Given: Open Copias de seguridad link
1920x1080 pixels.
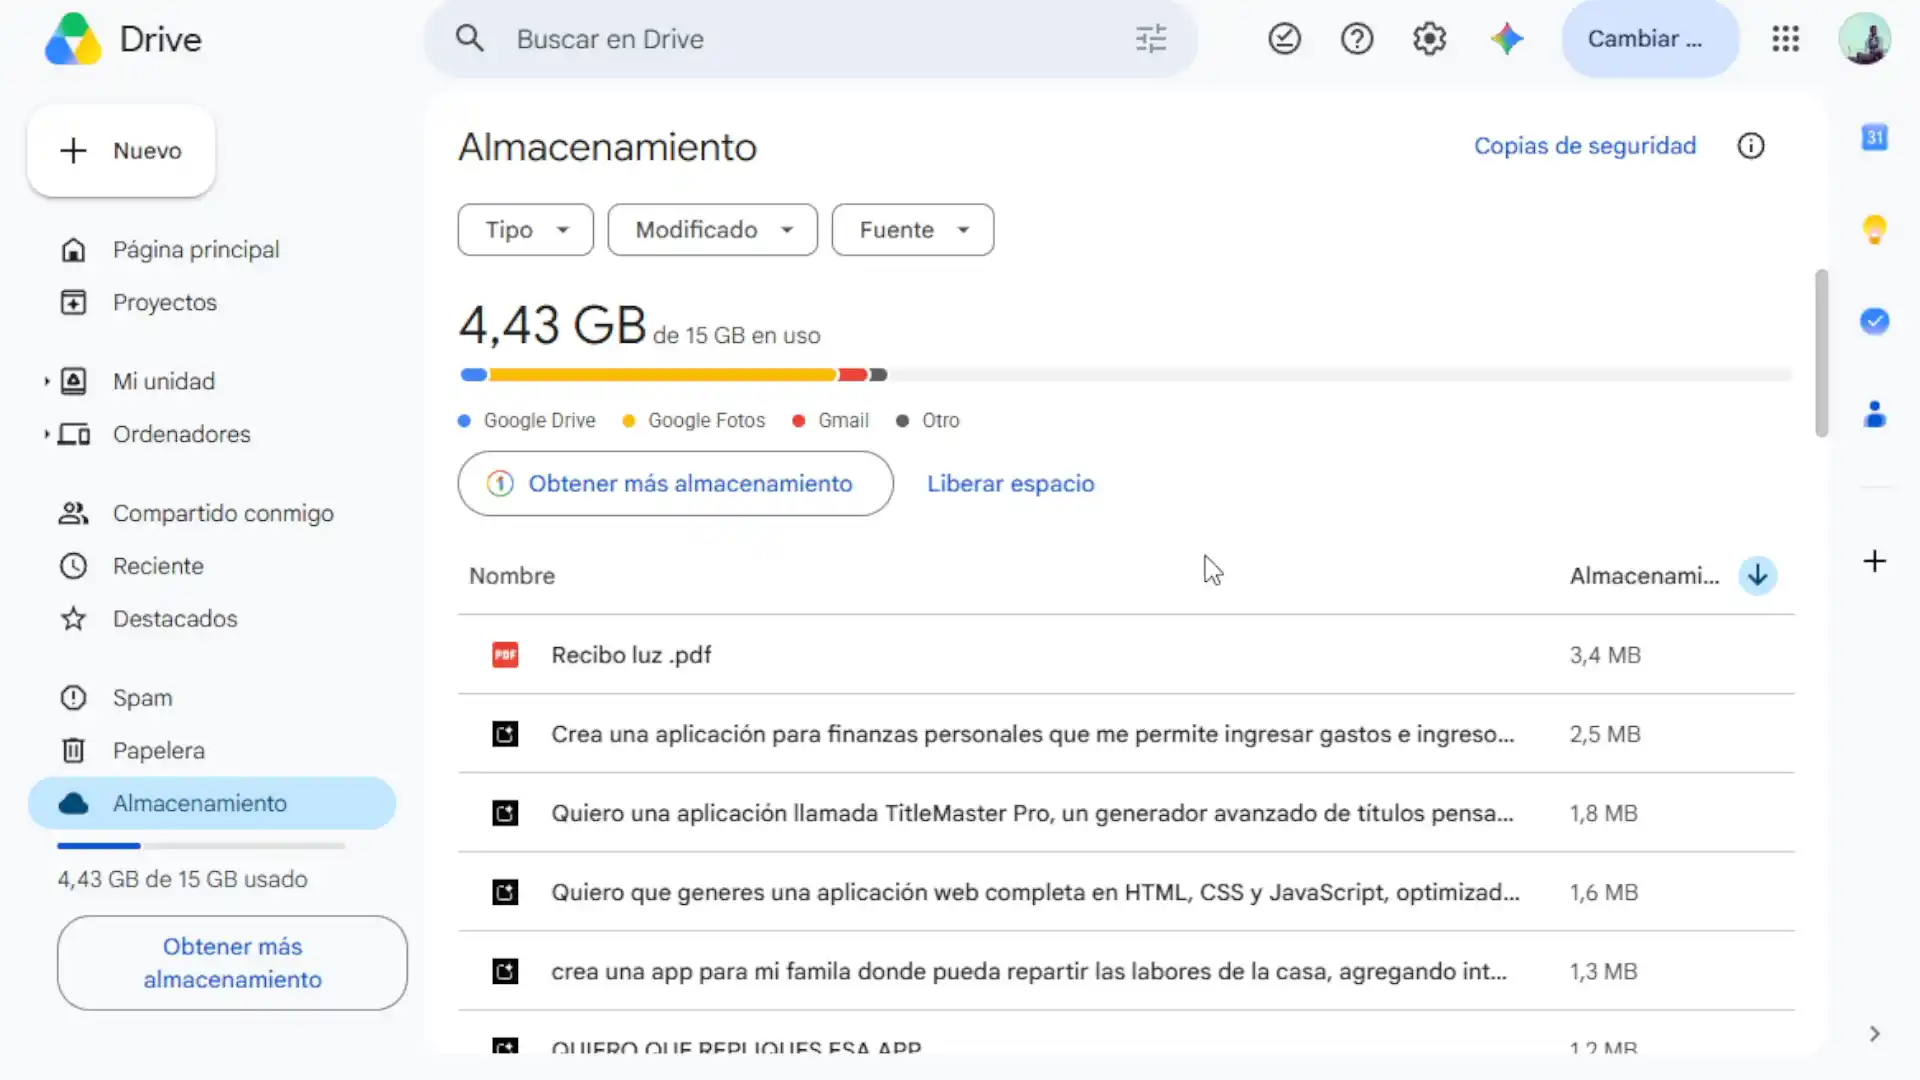Looking at the screenshot, I should [x=1585, y=146].
